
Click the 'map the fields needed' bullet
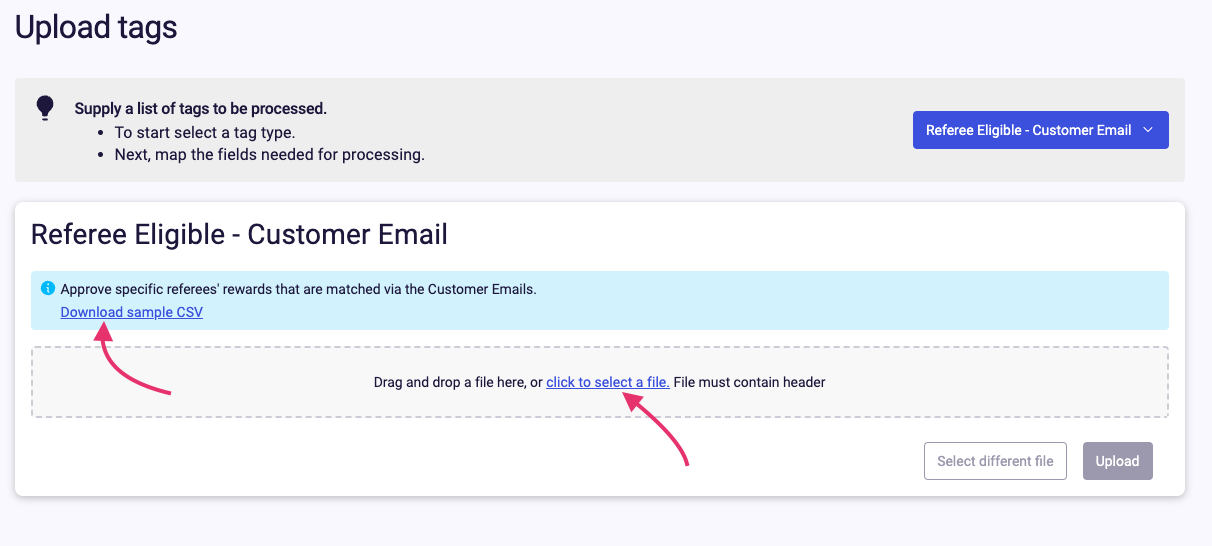pyautogui.click(x=270, y=155)
